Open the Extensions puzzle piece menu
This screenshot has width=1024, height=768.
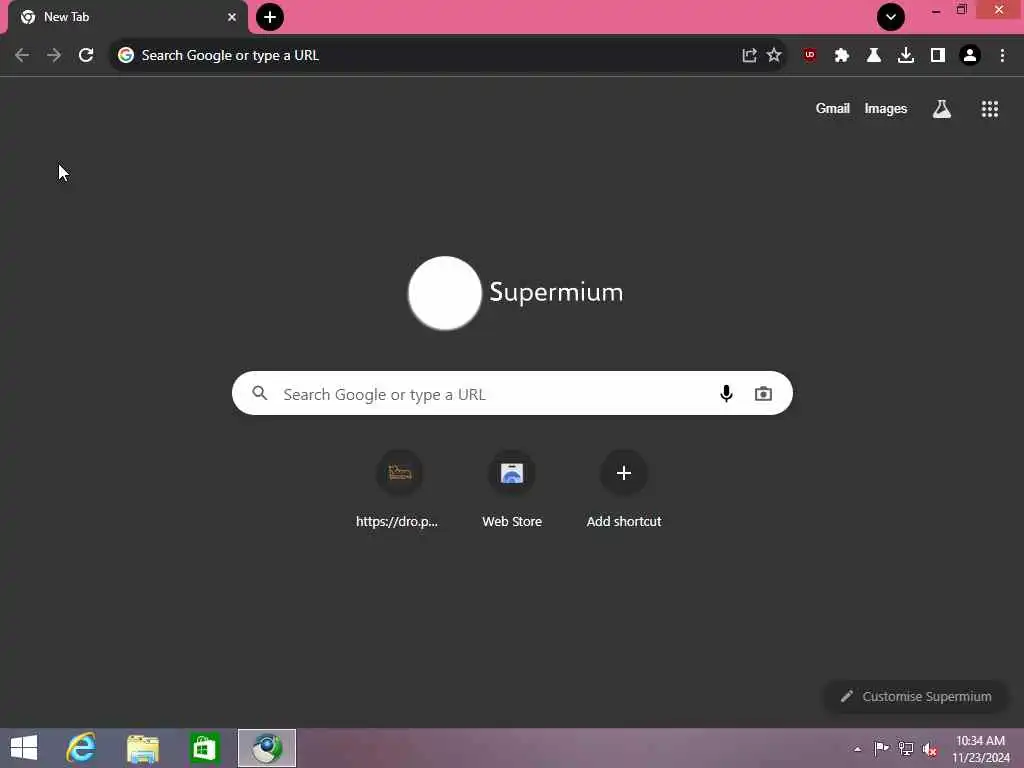pyautogui.click(x=842, y=55)
